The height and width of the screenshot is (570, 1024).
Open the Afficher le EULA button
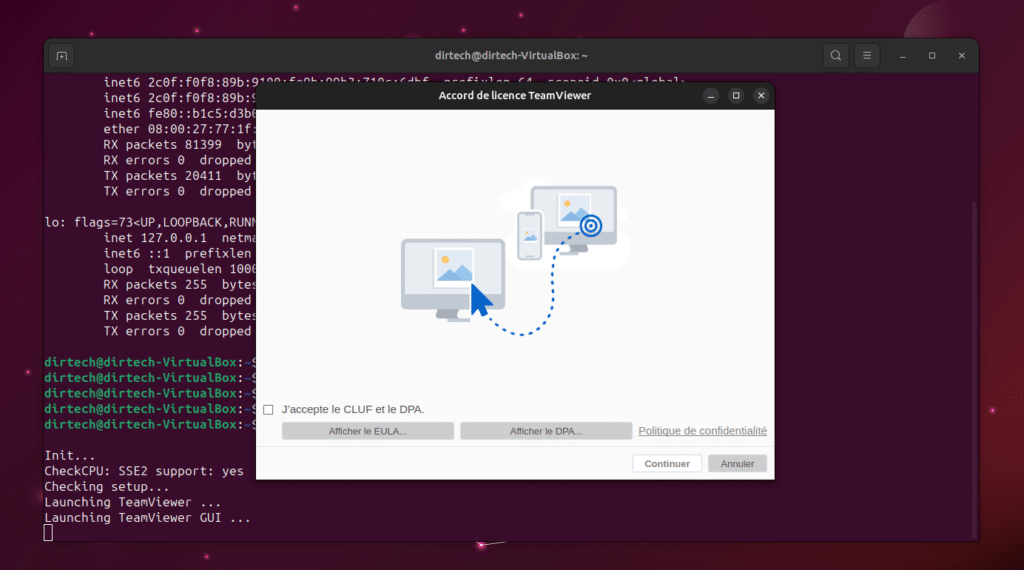(x=368, y=431)
